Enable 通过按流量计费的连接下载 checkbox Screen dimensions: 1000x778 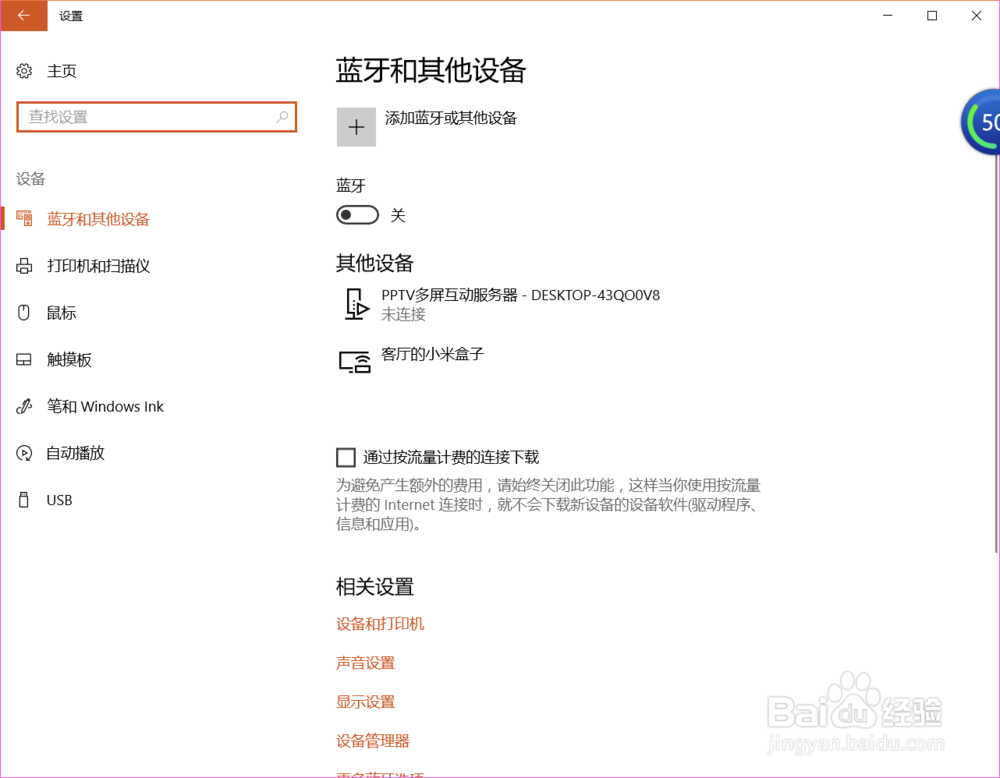[x=345, y=457]
